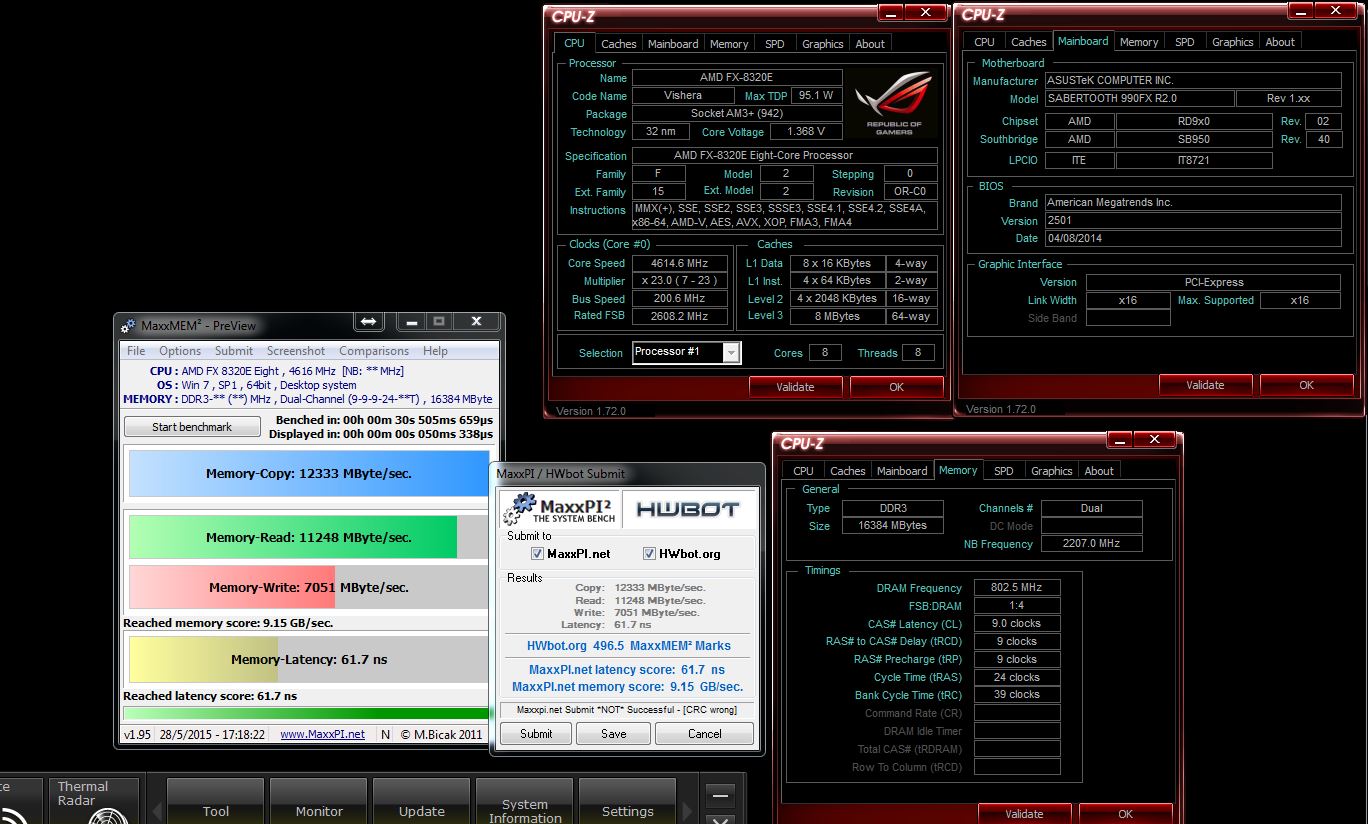Click Submit button in HWbot Submit dialog
This screenshot has width=1368, height=824.
536,734
